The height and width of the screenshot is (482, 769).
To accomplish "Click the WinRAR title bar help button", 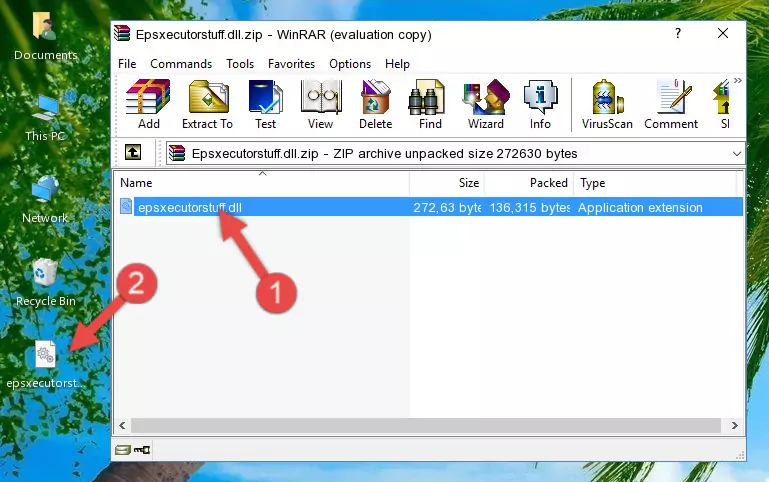I will coord(678,34).
